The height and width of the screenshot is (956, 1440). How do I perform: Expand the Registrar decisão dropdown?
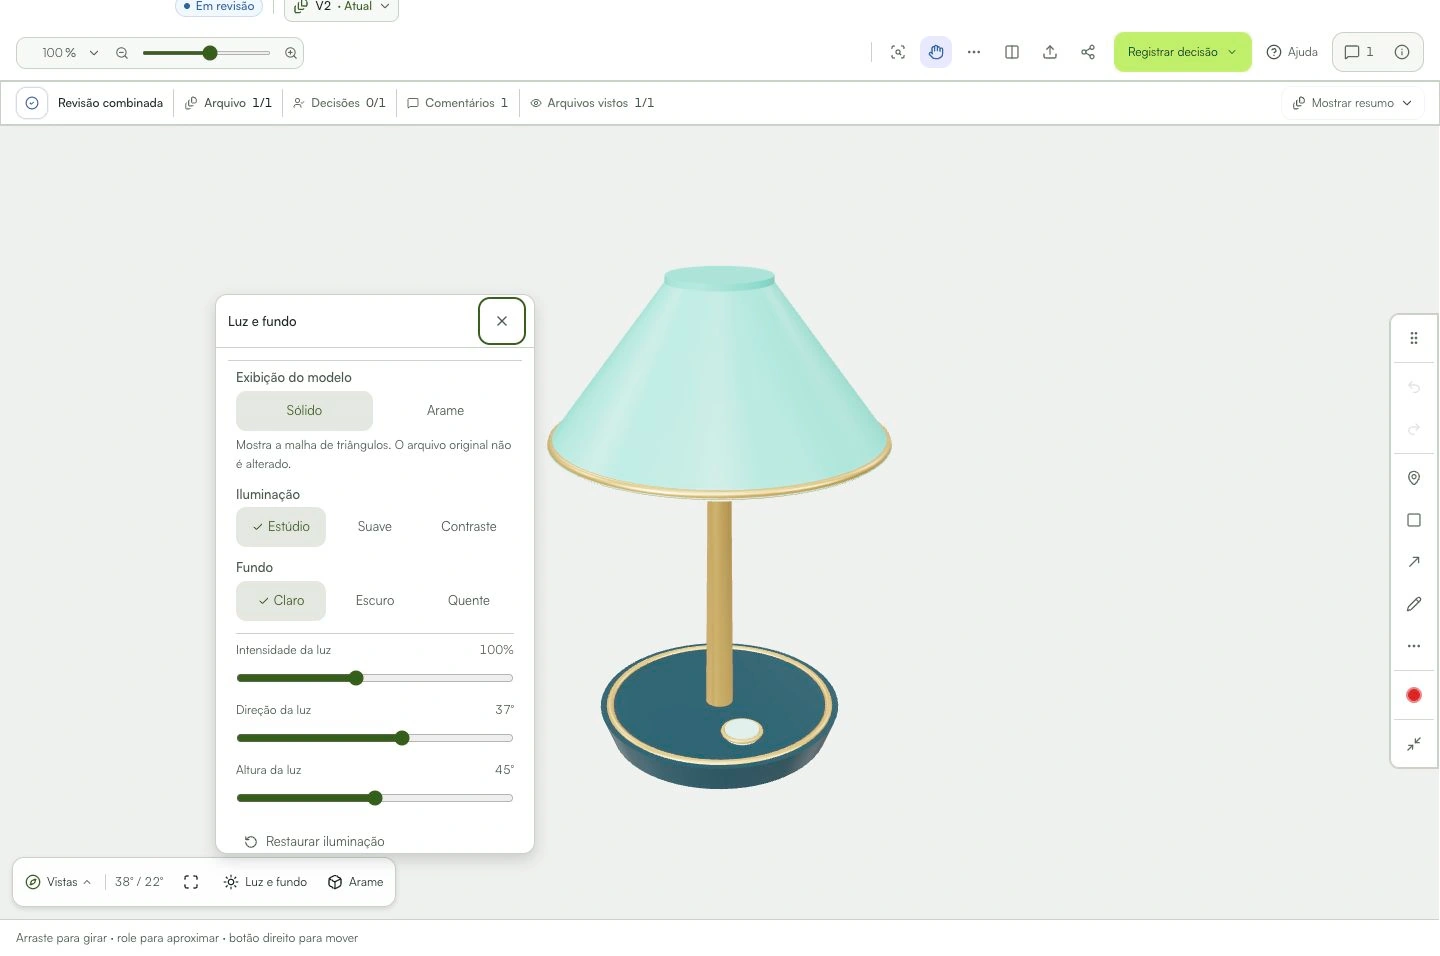pyautogui.click(x=1183, y=52)
